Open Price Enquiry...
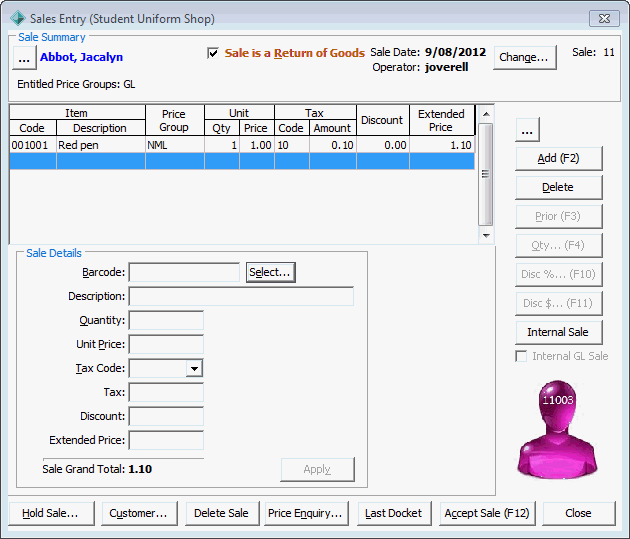 pyautogui.click(x=306, y=513)
